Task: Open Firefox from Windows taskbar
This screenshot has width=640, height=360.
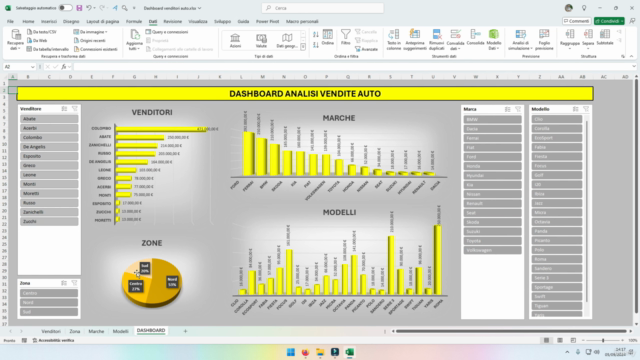Action: pyautogui.click(x=305, y=352)
